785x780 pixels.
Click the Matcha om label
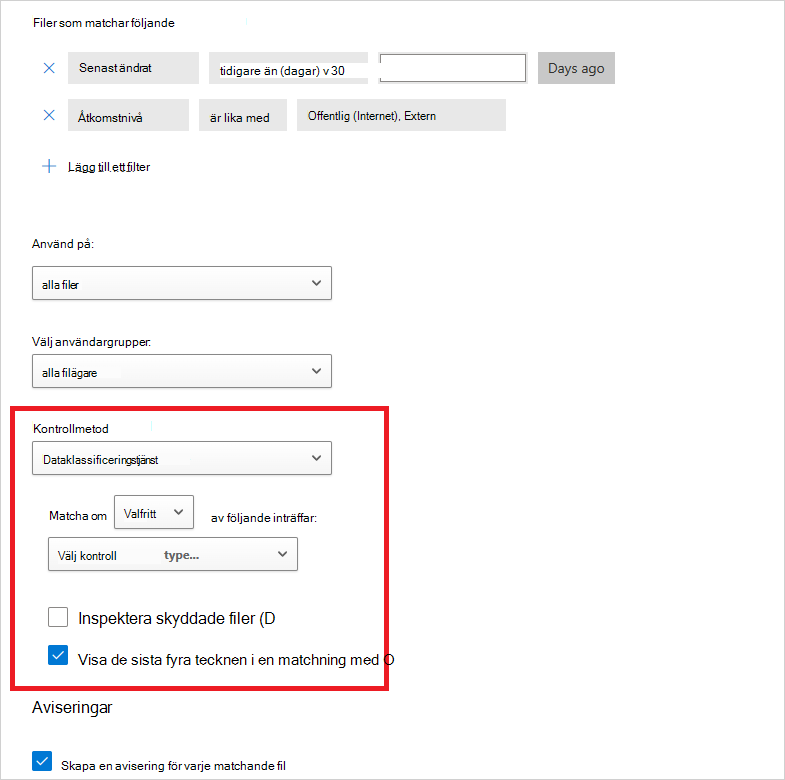[78, 516]
